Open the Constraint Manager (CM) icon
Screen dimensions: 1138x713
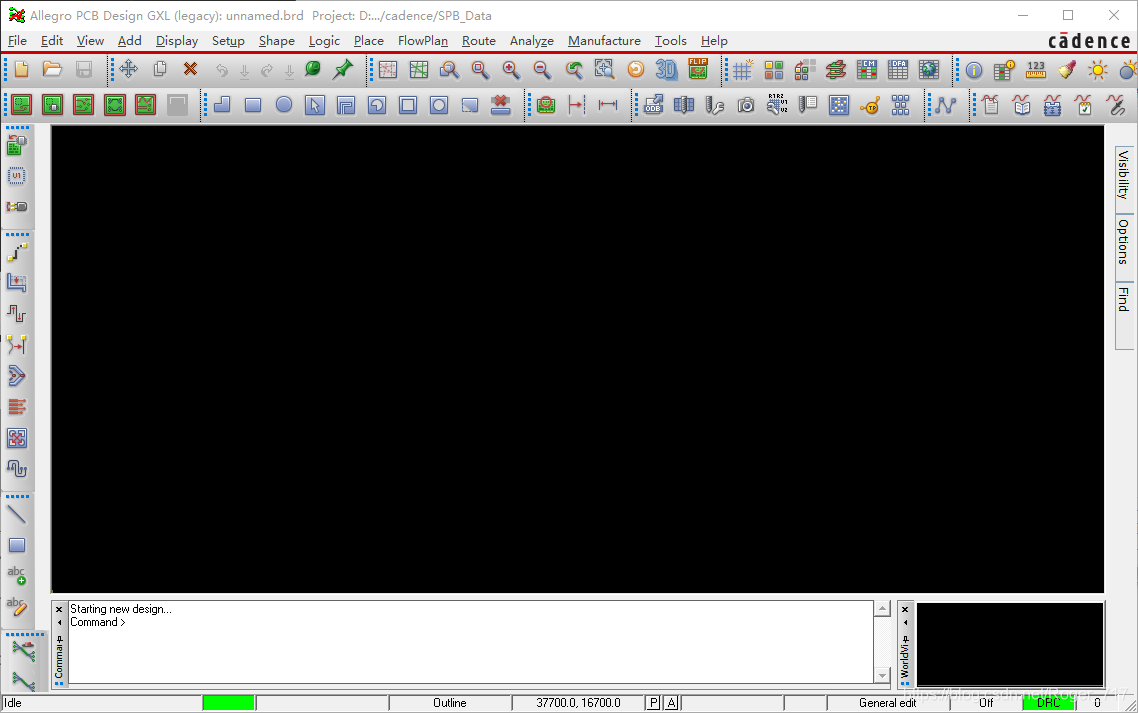(x=866, y=70)
